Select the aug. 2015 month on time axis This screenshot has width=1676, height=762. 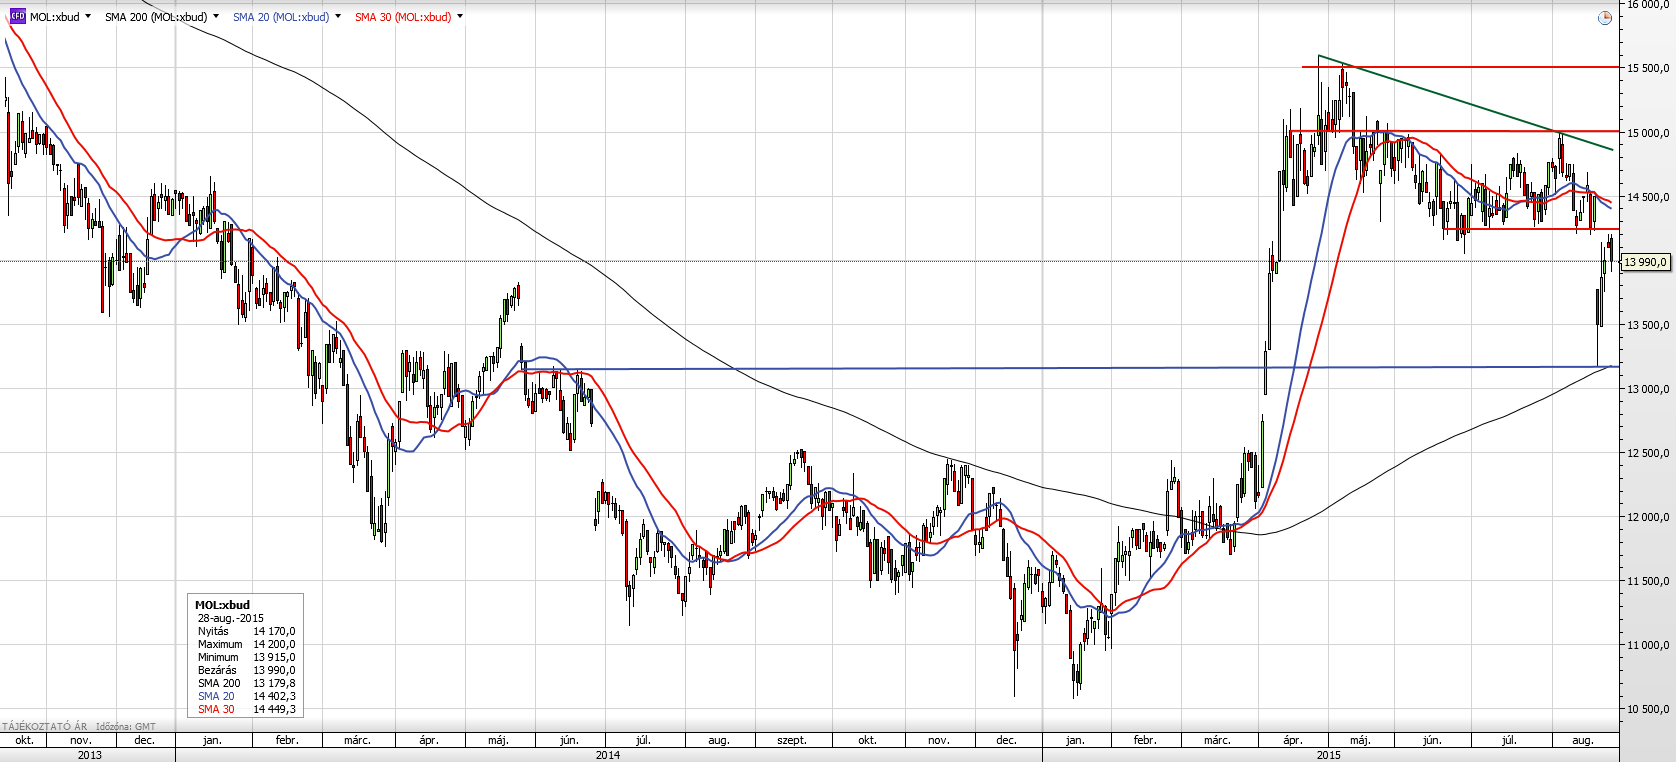click(1582, 740)
